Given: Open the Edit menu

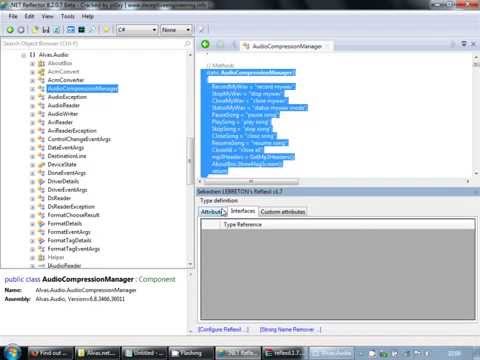Looking at the screenshot, I should click(x=29, y=16).
